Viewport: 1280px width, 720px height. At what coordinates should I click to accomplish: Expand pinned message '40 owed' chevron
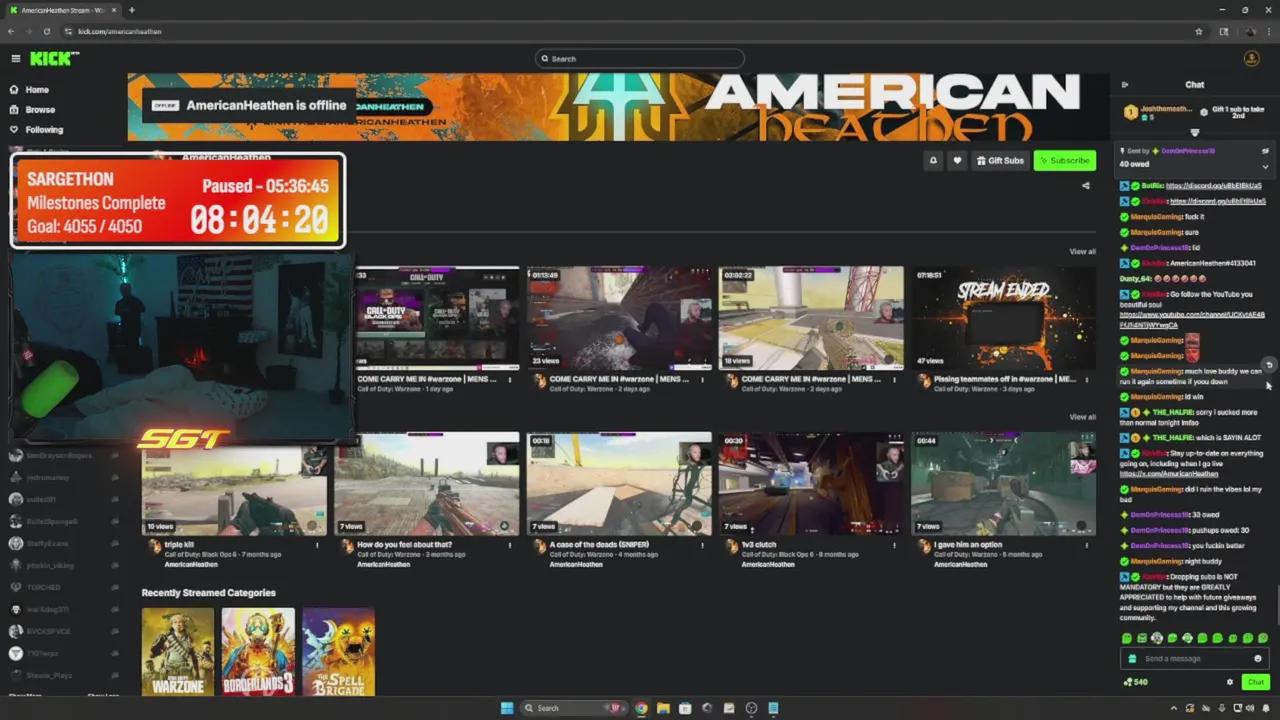pyautogui.click(x=1265, y=166)
